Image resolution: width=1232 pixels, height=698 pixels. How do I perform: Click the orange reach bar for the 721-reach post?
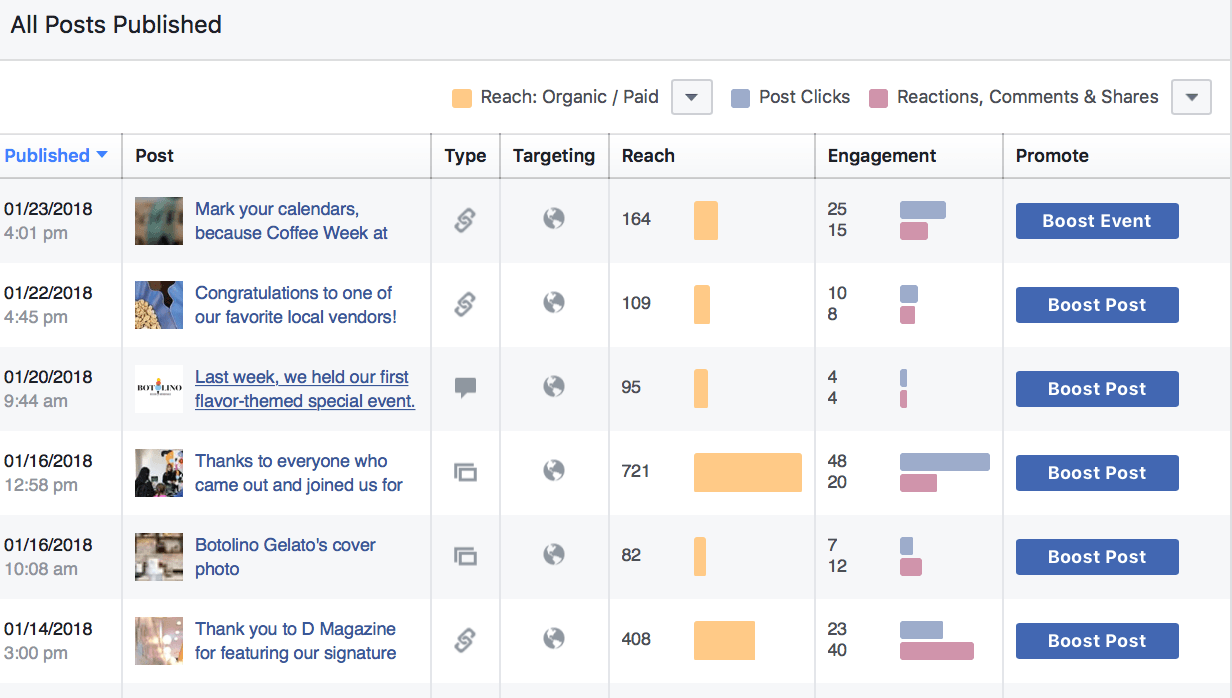pos(747,472)
